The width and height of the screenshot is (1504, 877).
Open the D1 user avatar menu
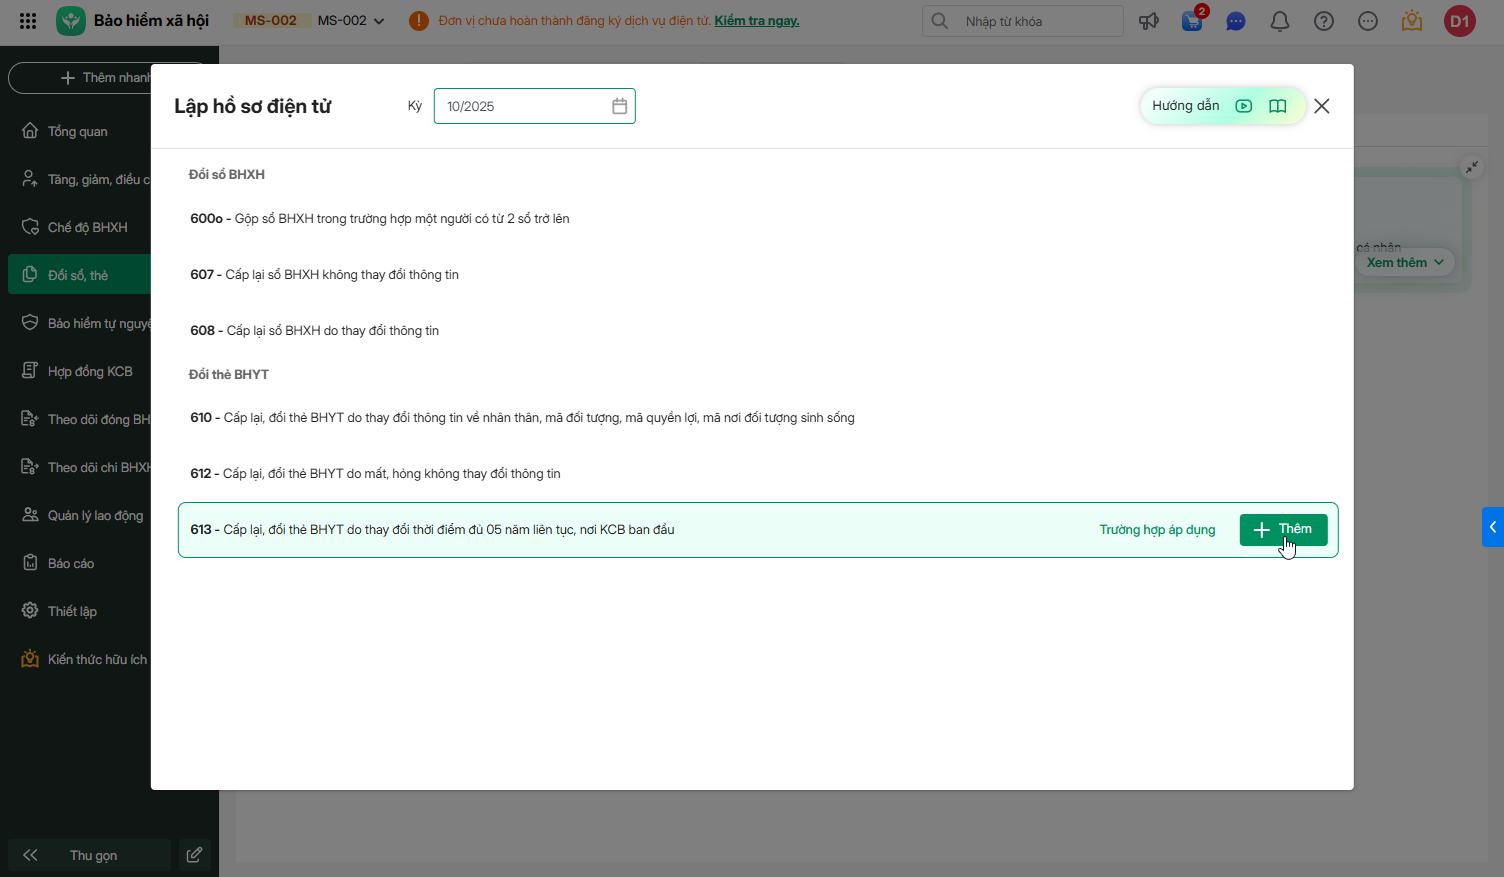tap(1460, 21)
